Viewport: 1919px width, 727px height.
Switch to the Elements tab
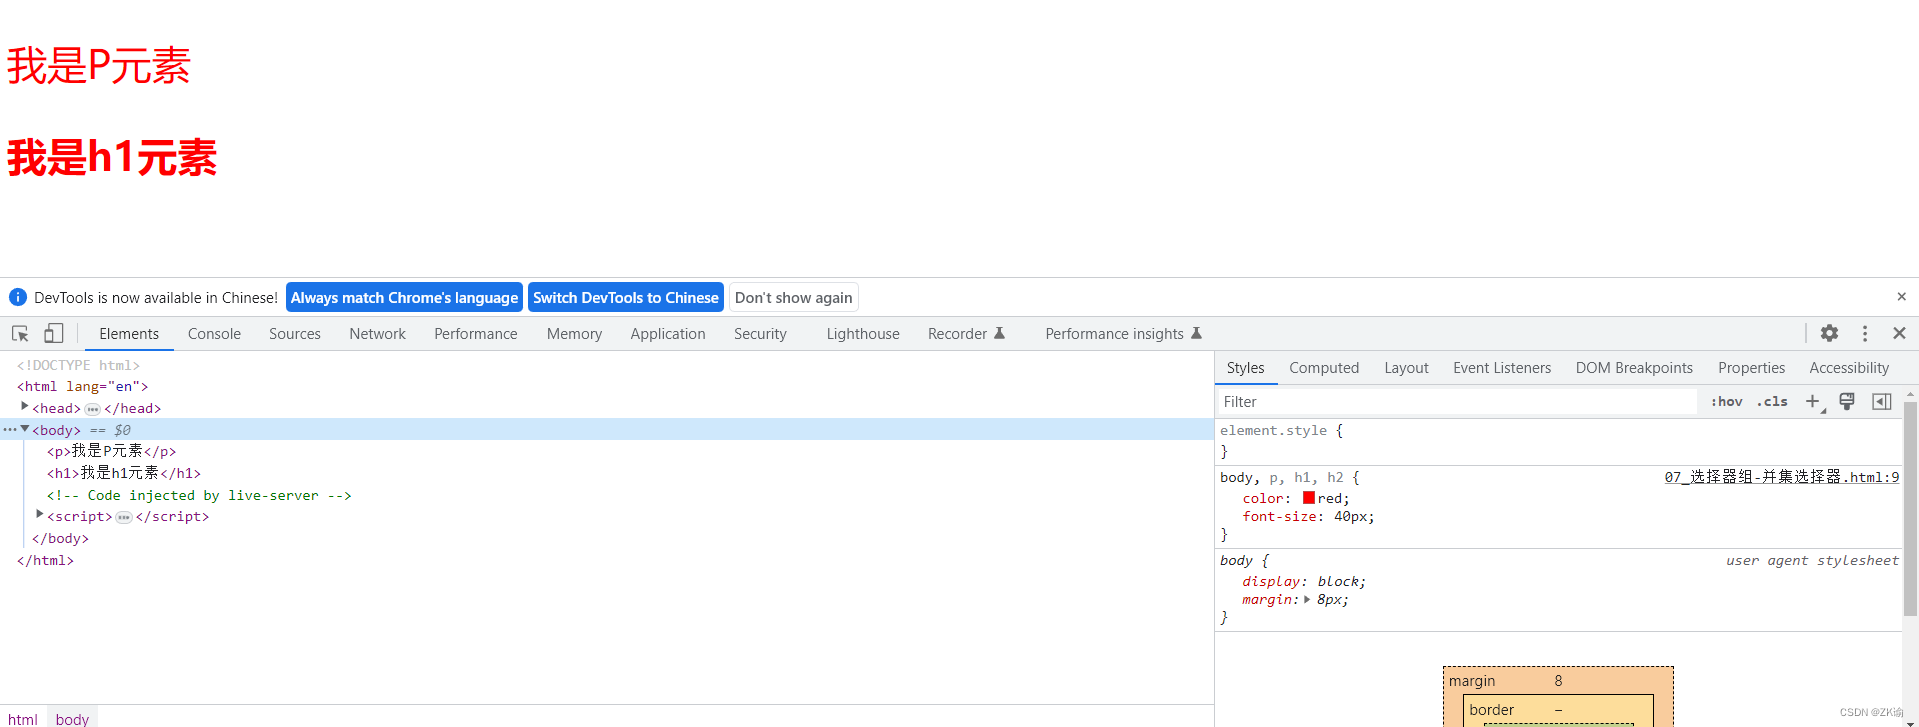click(129, 334)
